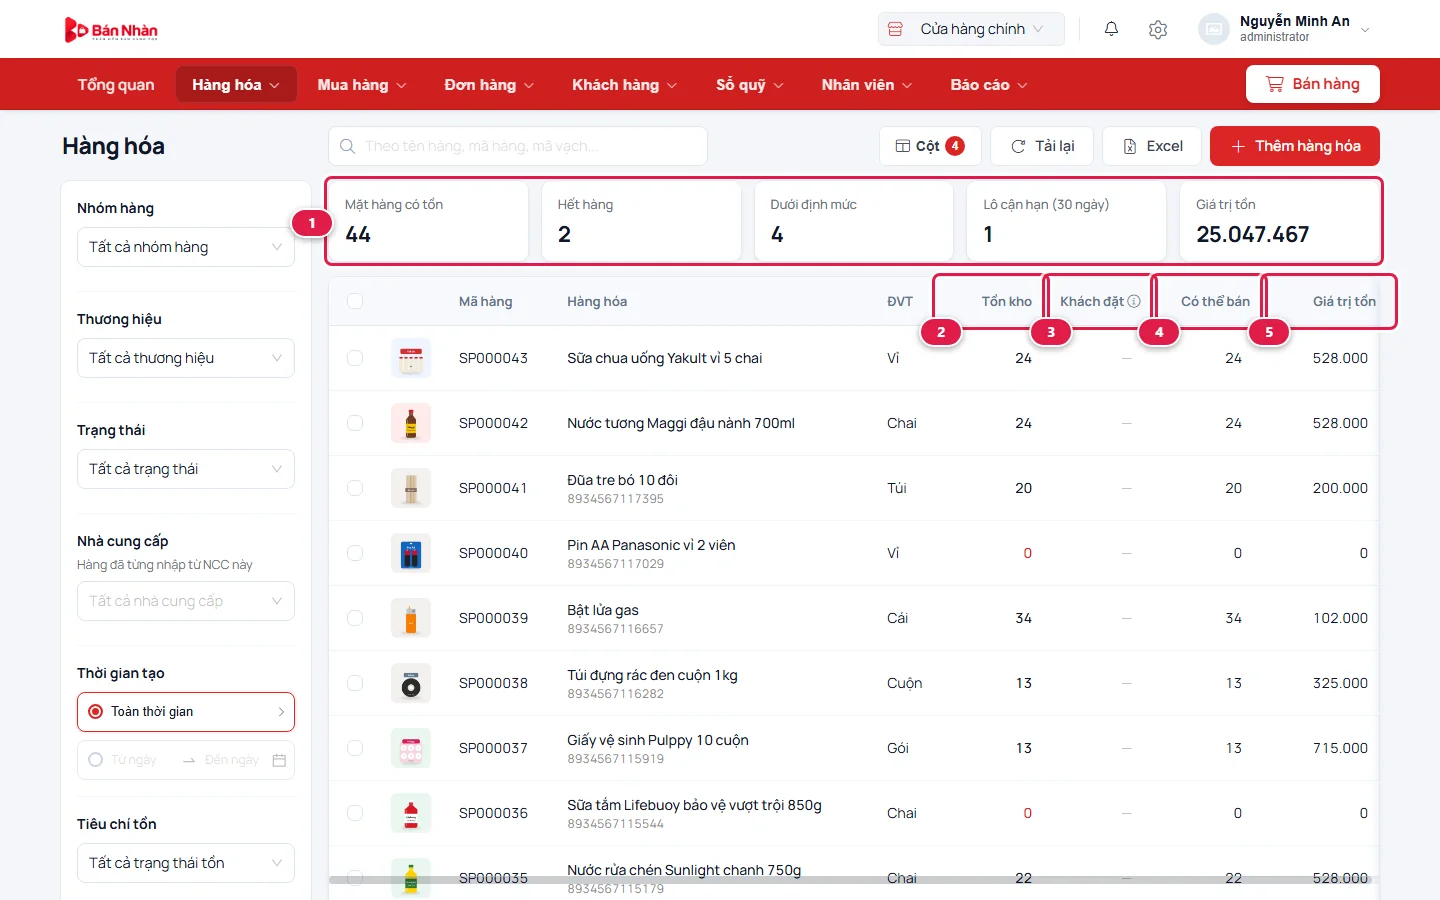Screen dimensions: 1440x900
Task: Open the Mua hàng menu
Action: point(362,85)
